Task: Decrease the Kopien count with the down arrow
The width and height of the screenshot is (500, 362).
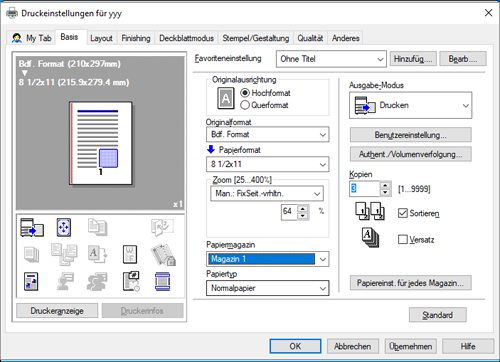Action: click(x=385, y=192)
